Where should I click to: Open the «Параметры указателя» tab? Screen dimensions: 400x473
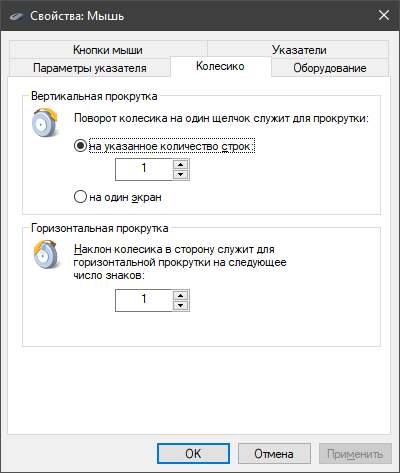pyautogui.click(x=90, y=68)
